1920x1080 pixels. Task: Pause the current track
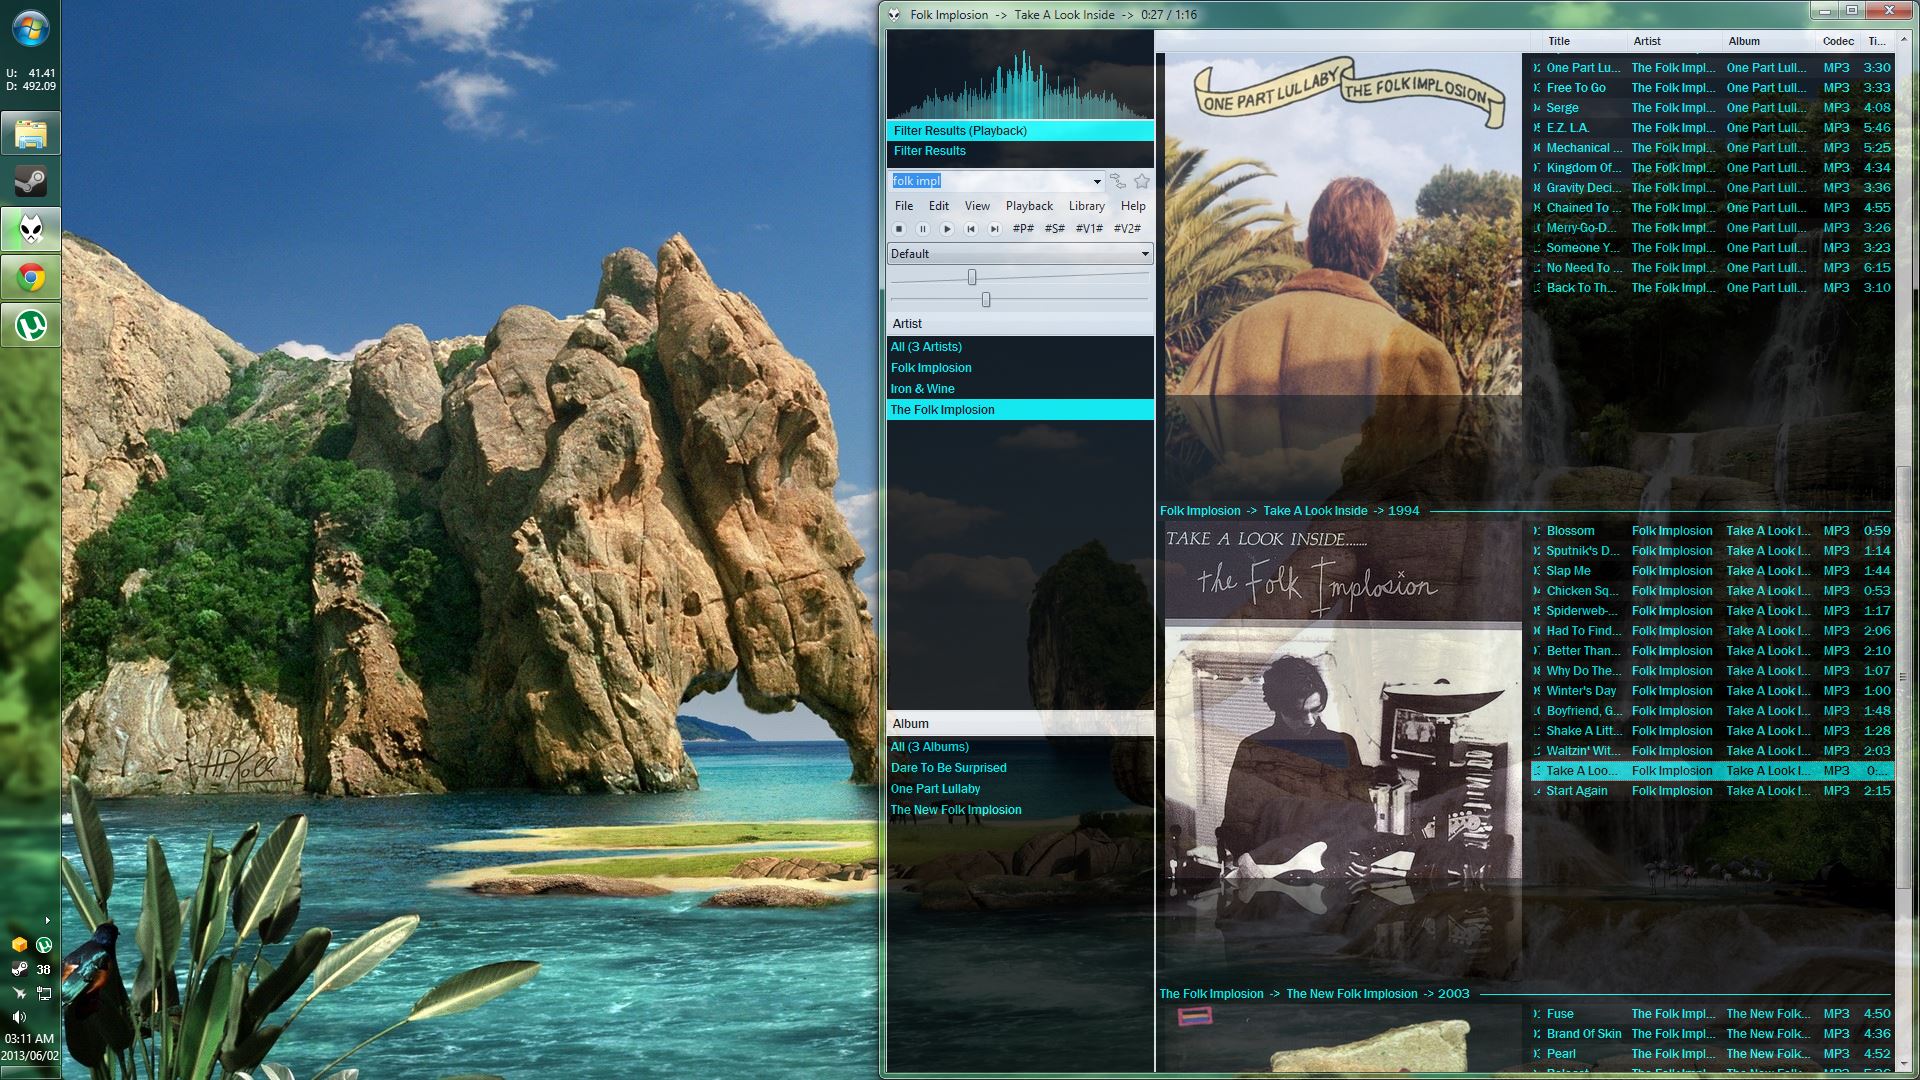coord(923,229)
